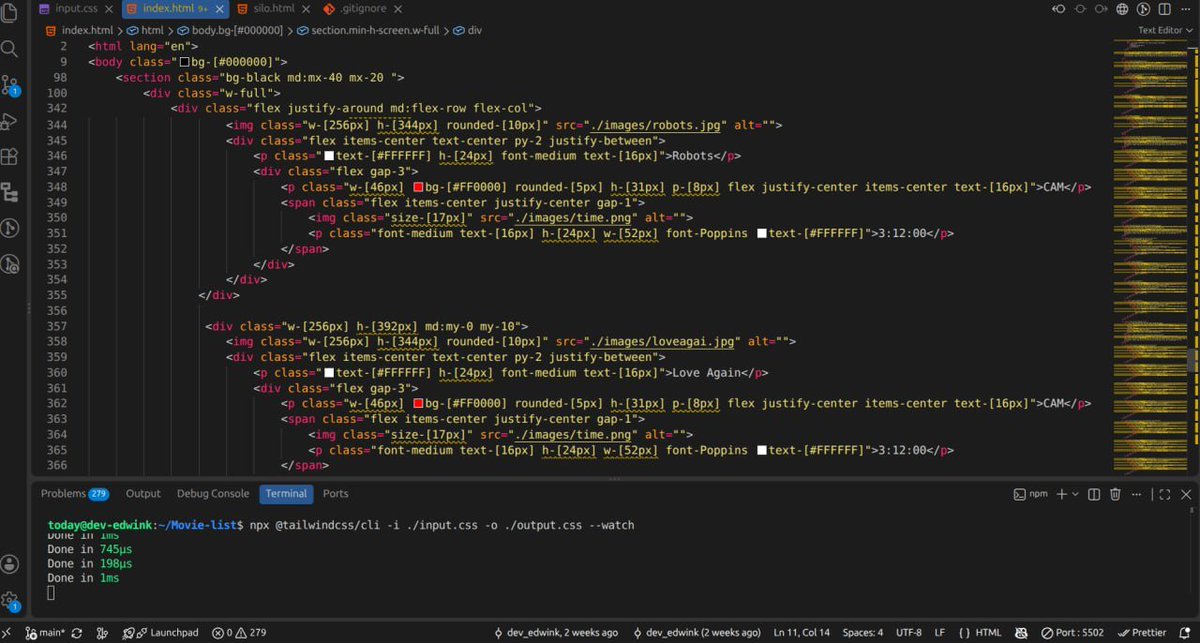1200x643 pixels.
Task: Open new terminal profile dropdown arrow
Action: [x=1076, y=494]
